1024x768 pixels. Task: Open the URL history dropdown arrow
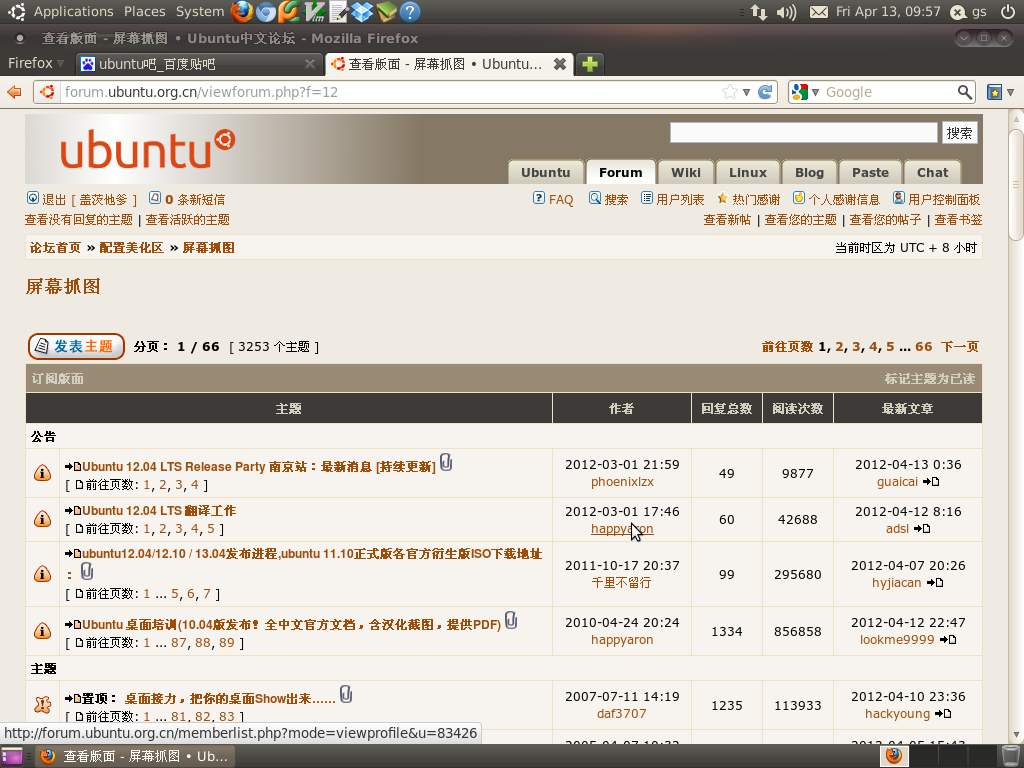pos(746,92)
